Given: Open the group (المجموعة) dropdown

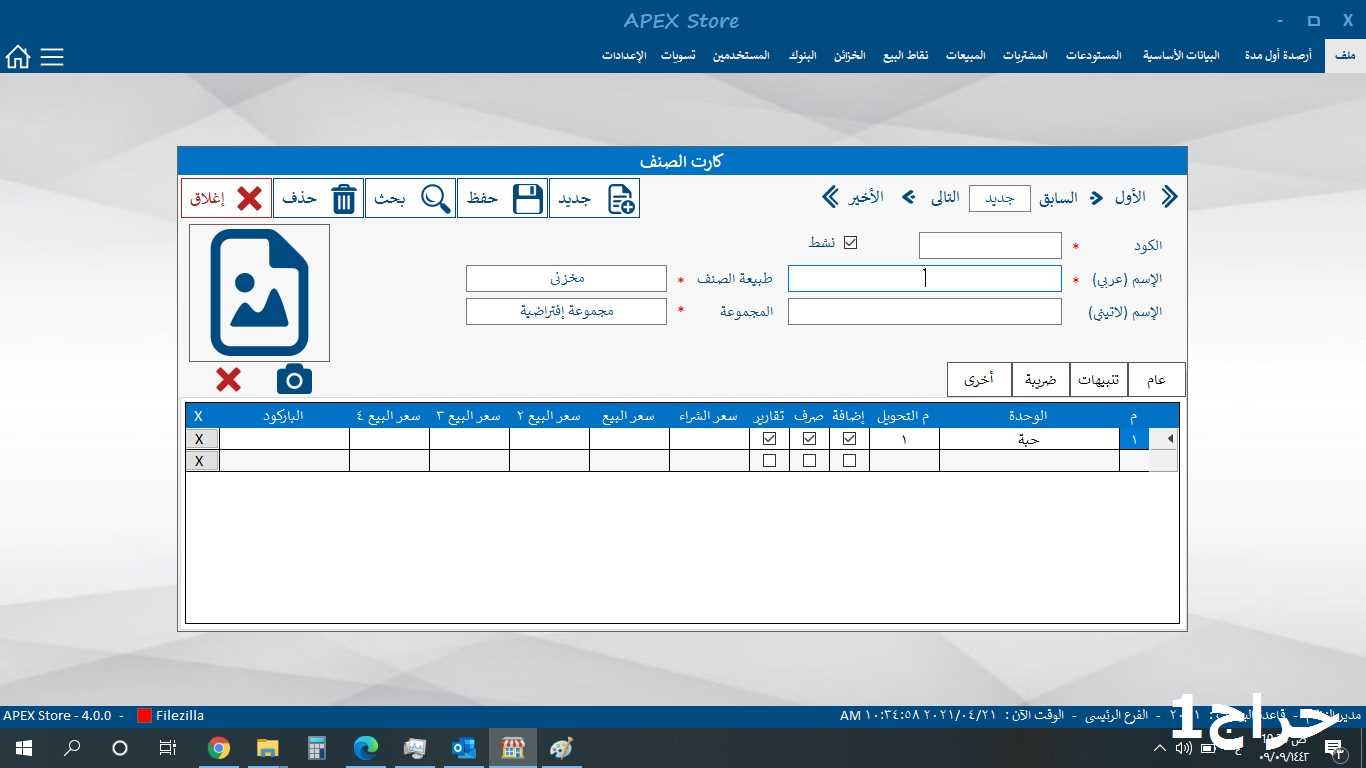Looking at the screenshot, I should (566, 311).
